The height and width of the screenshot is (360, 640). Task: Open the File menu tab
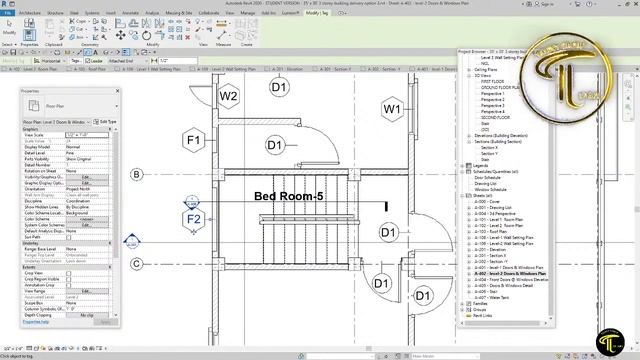(7, 13)
